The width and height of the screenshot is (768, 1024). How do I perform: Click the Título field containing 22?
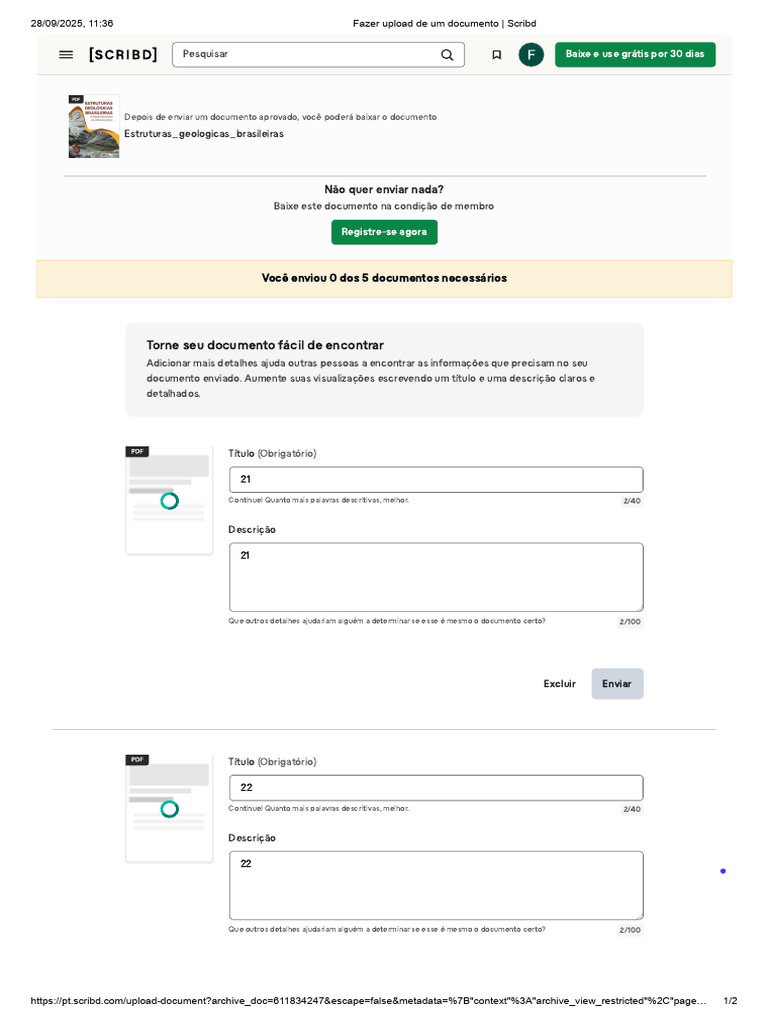(436, 788)
